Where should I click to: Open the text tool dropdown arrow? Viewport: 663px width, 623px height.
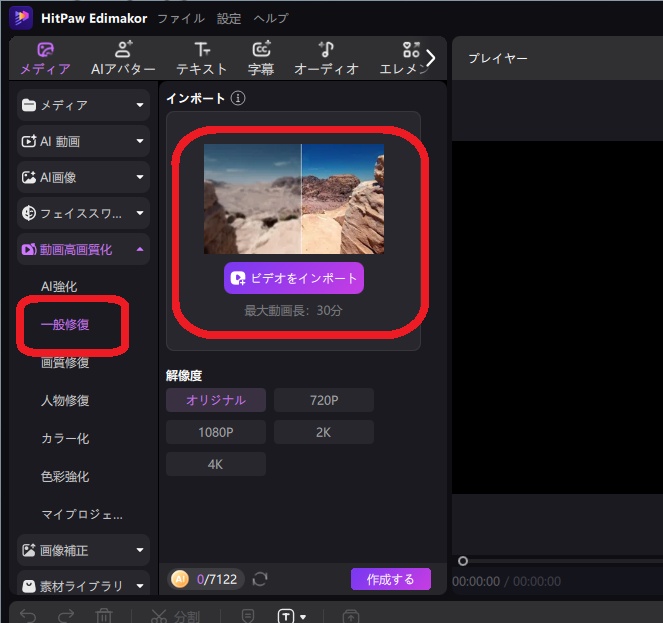303,617
